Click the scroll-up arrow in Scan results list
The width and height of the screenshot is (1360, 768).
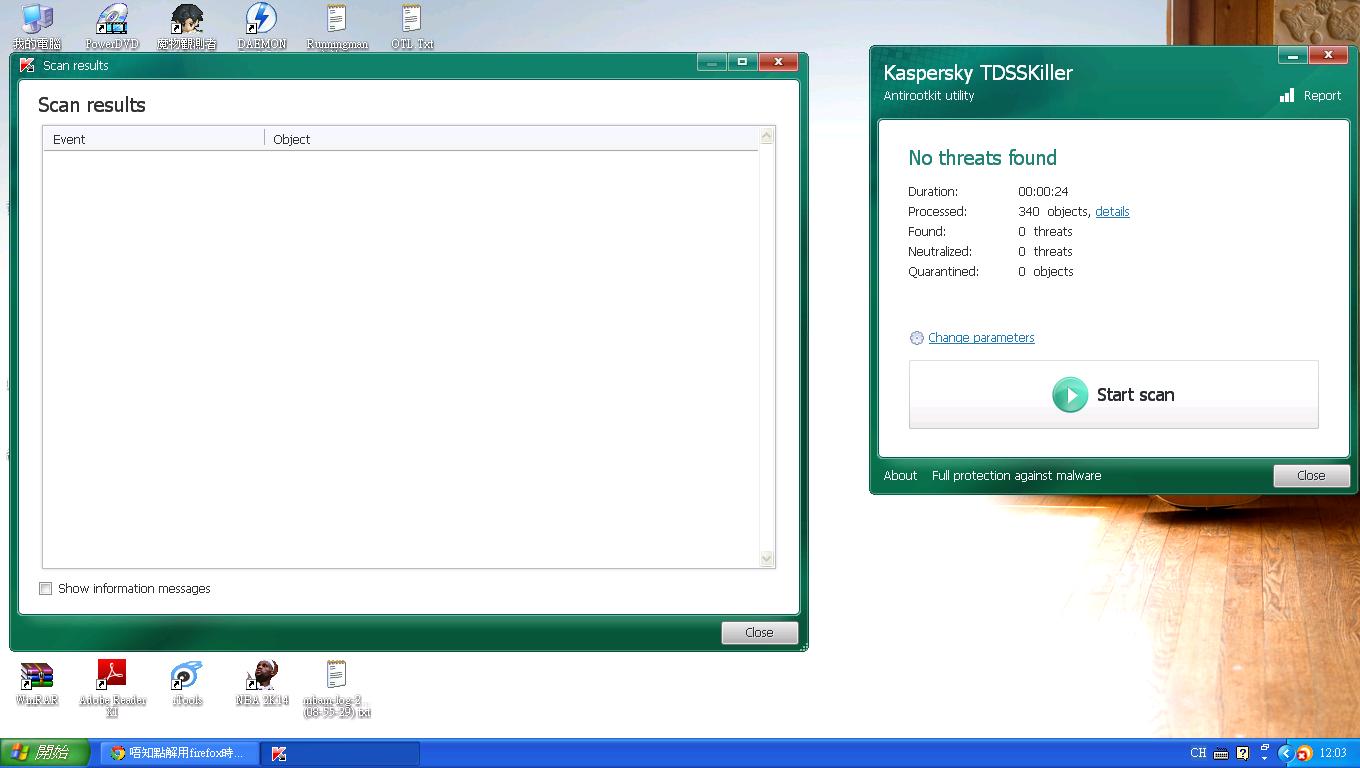(x=767, y=137)
